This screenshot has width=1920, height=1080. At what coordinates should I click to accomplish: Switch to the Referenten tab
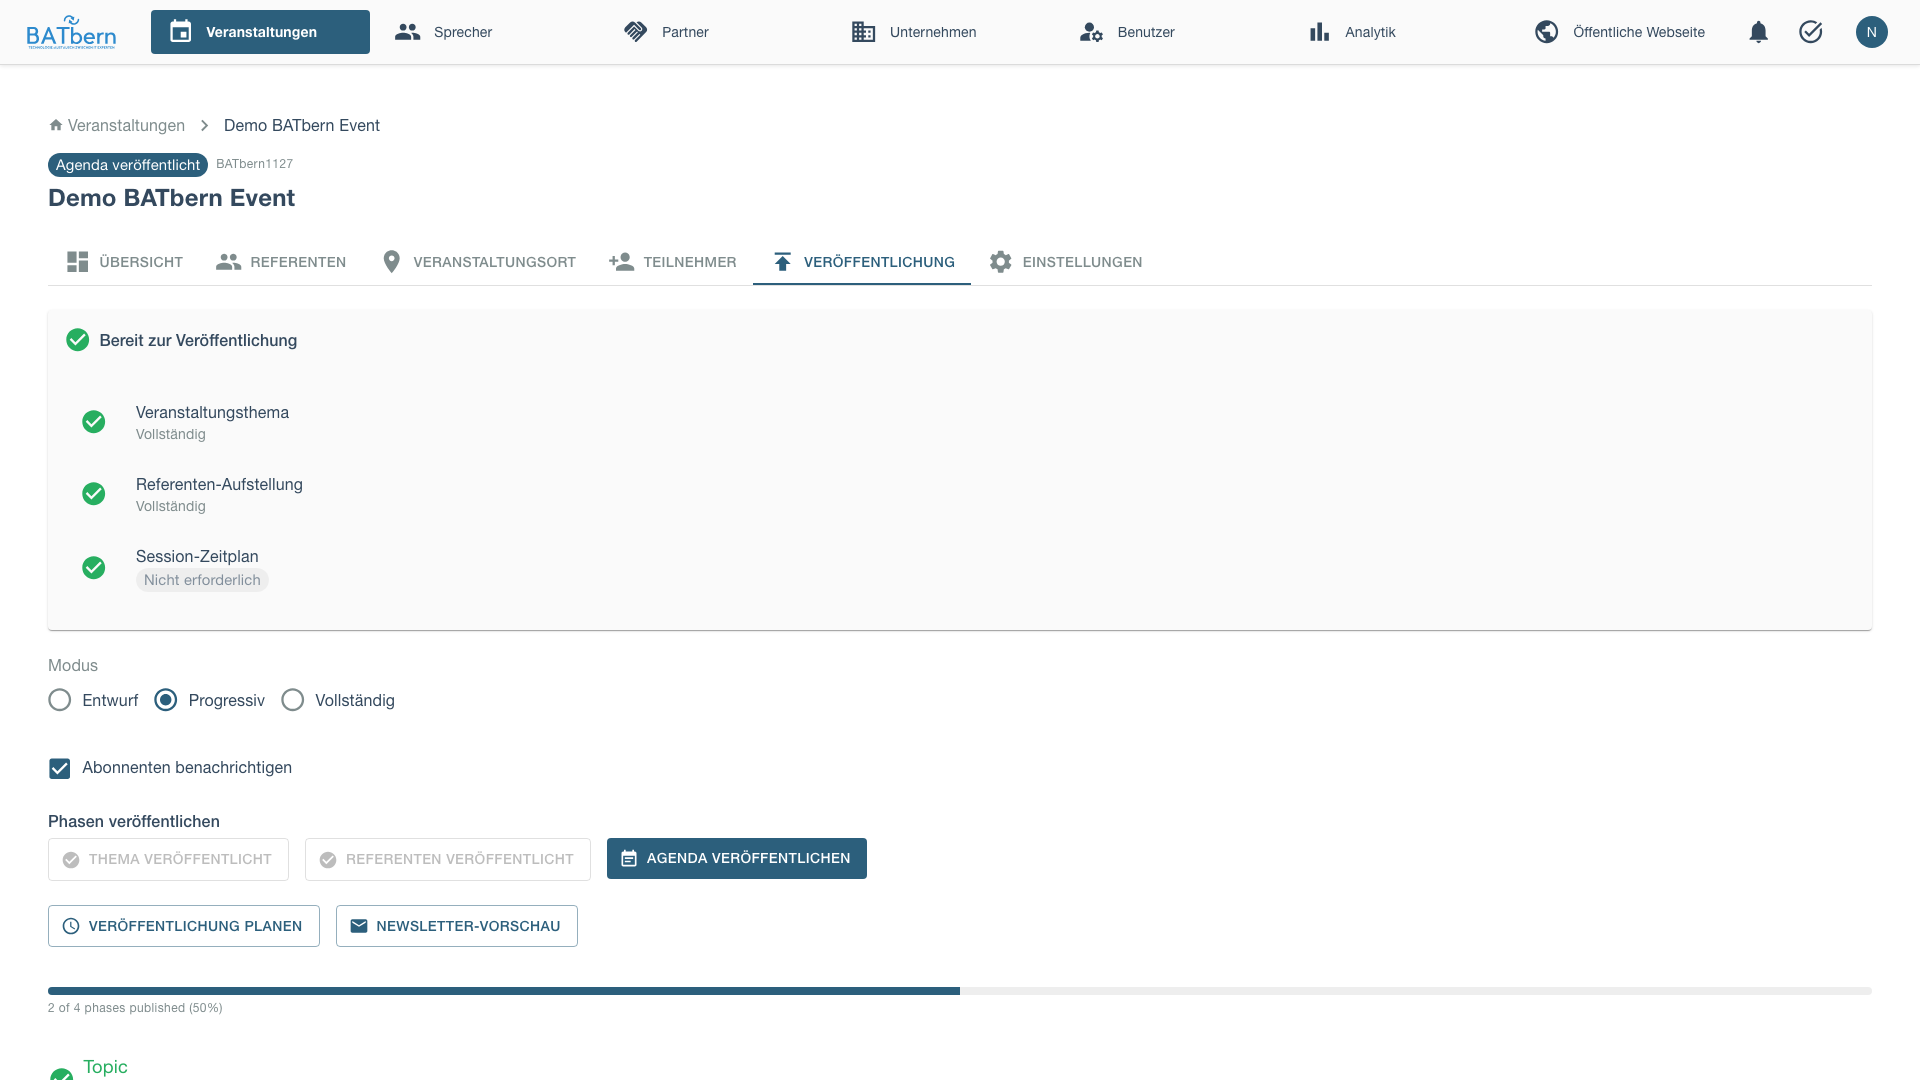pos(281,262)
